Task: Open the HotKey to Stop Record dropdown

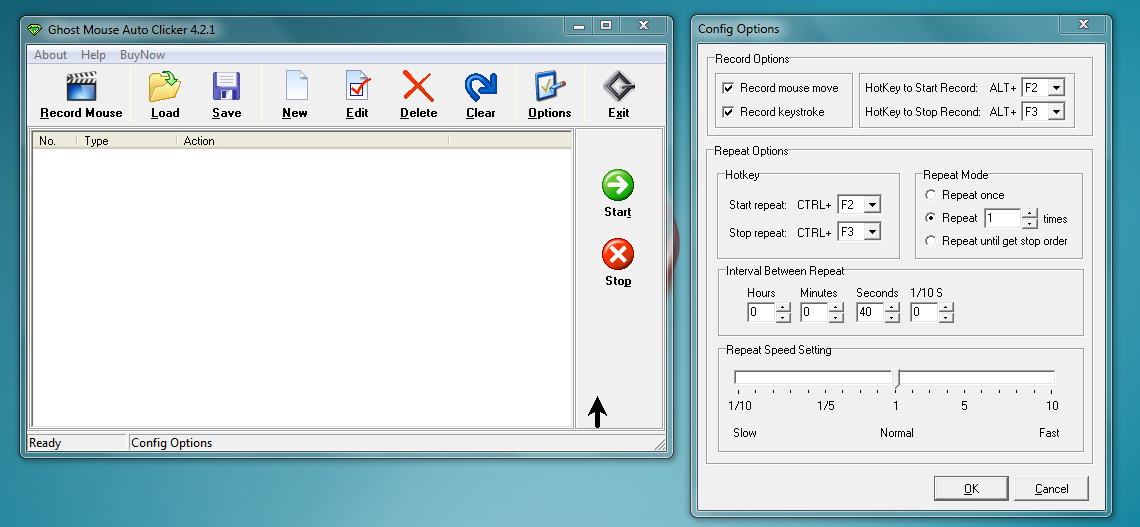Action: 1056,112
